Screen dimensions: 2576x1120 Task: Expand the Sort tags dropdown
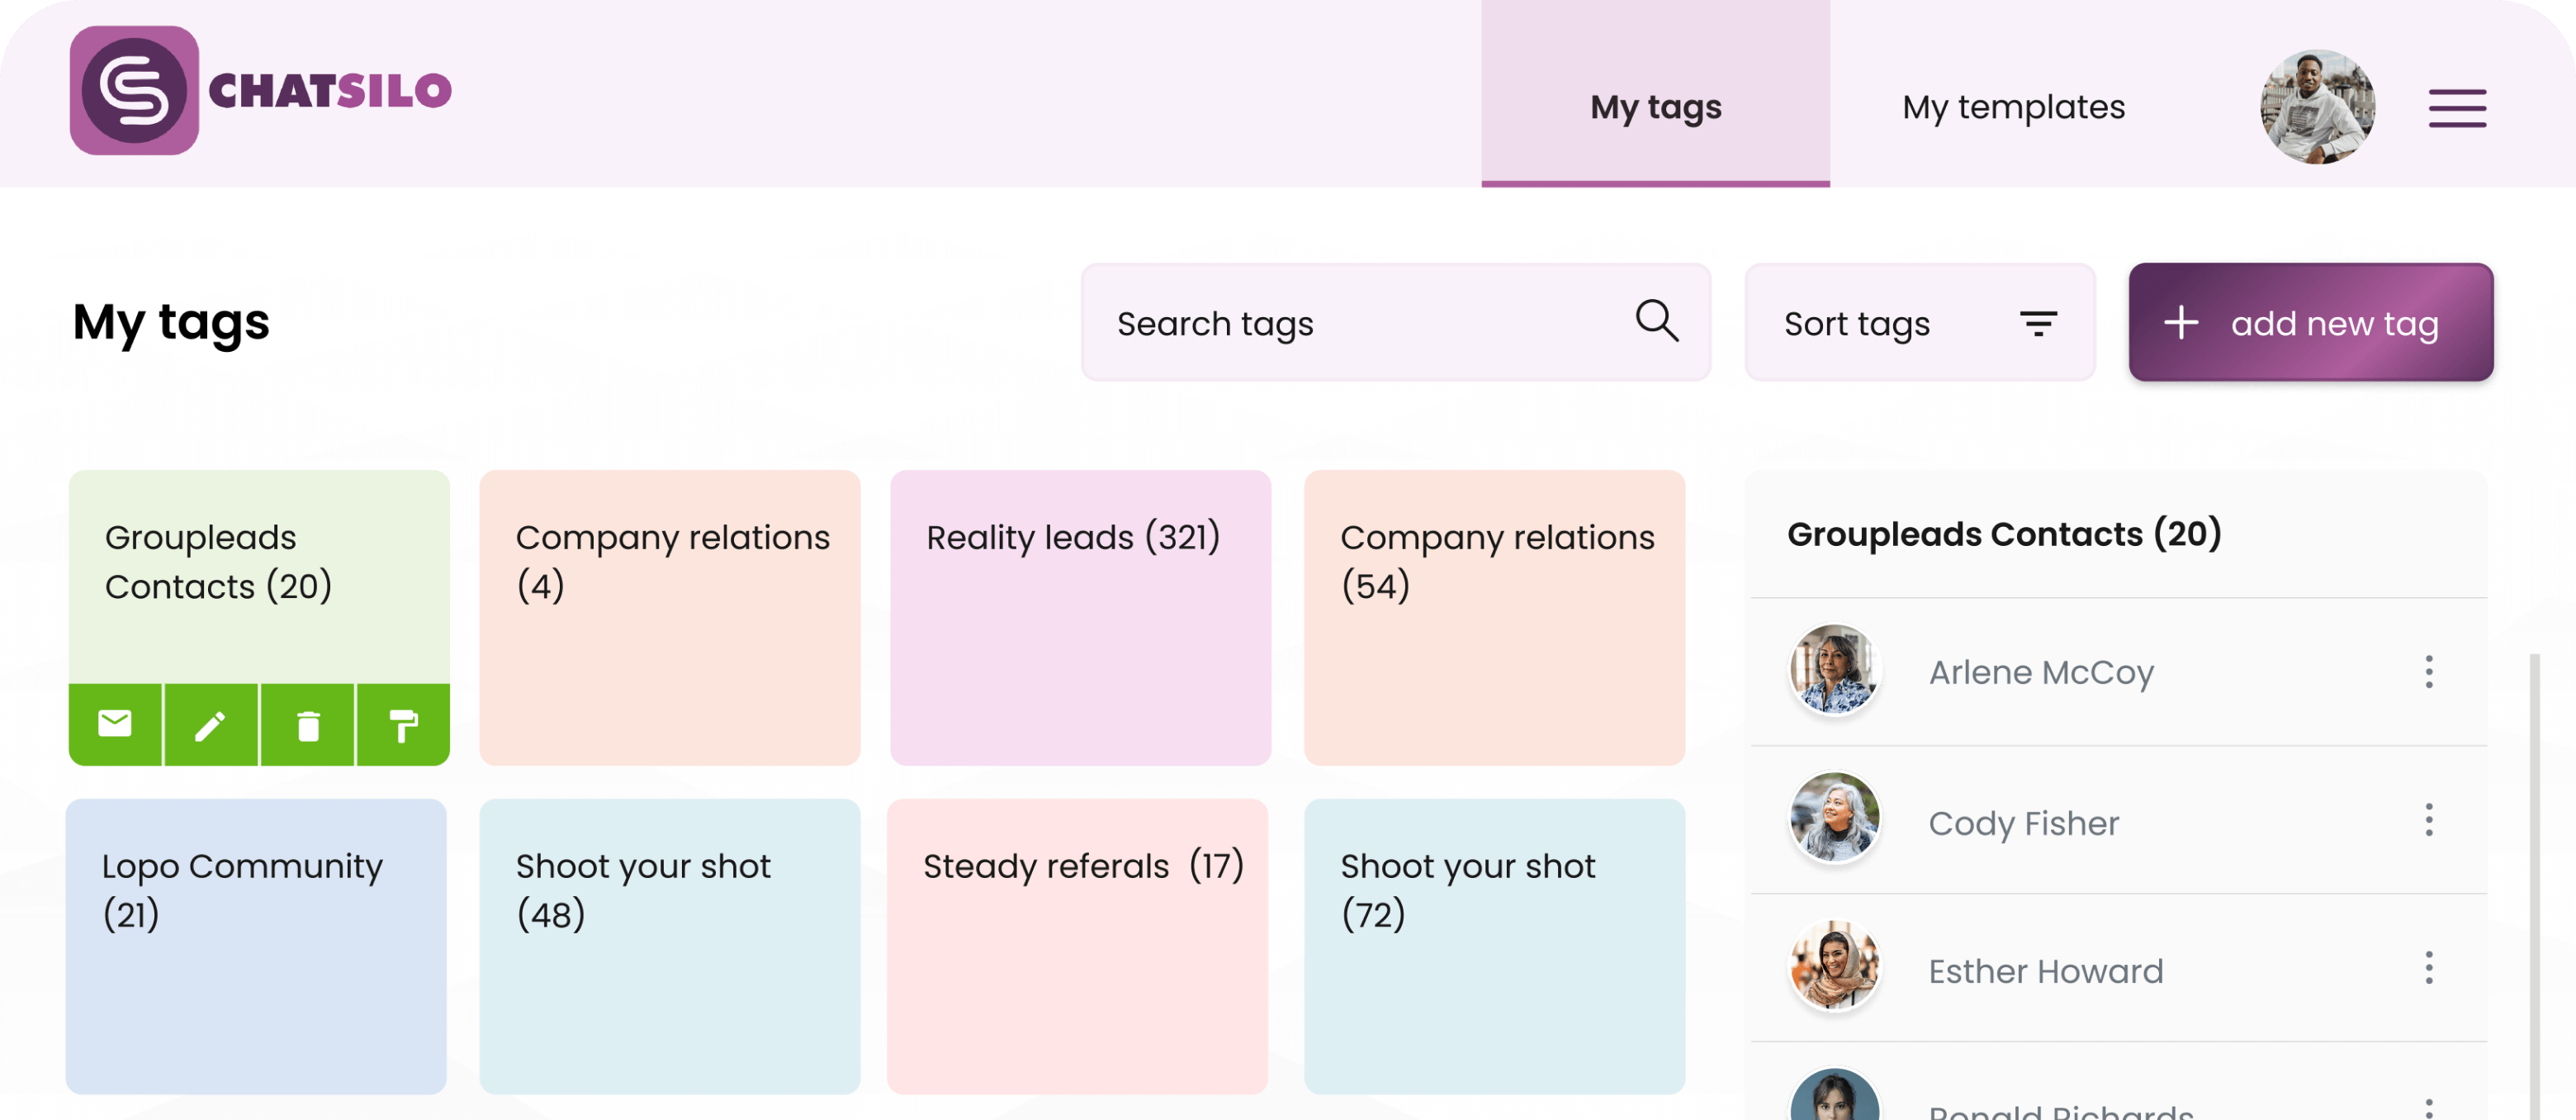point(1919,323)
